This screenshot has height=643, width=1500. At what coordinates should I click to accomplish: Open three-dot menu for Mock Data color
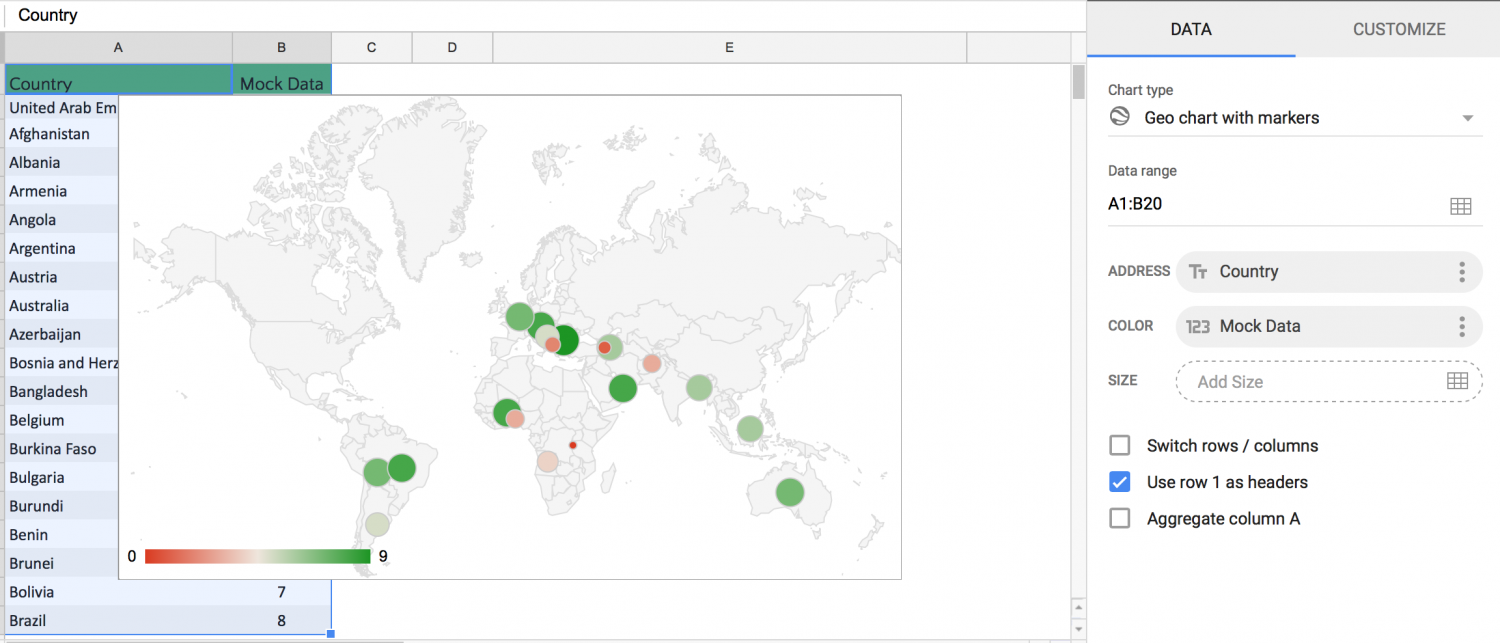[x=1461, y=326]
